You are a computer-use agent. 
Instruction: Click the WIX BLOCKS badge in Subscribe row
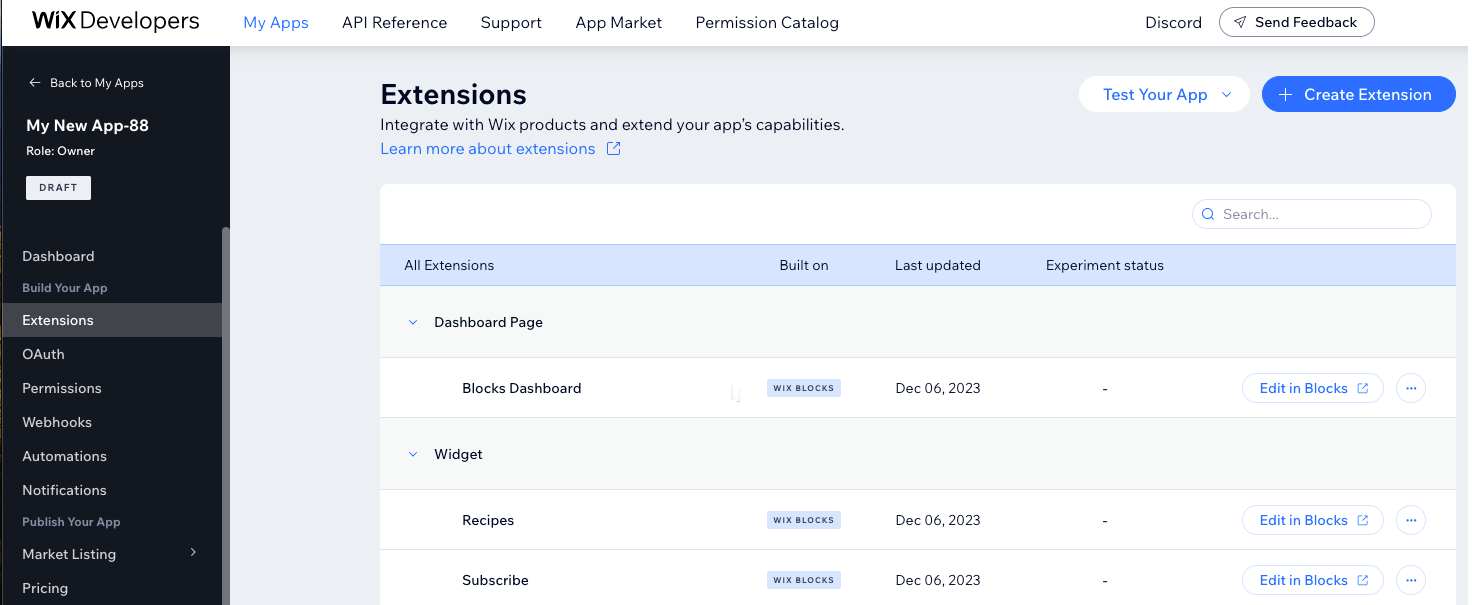click(804, 580)
